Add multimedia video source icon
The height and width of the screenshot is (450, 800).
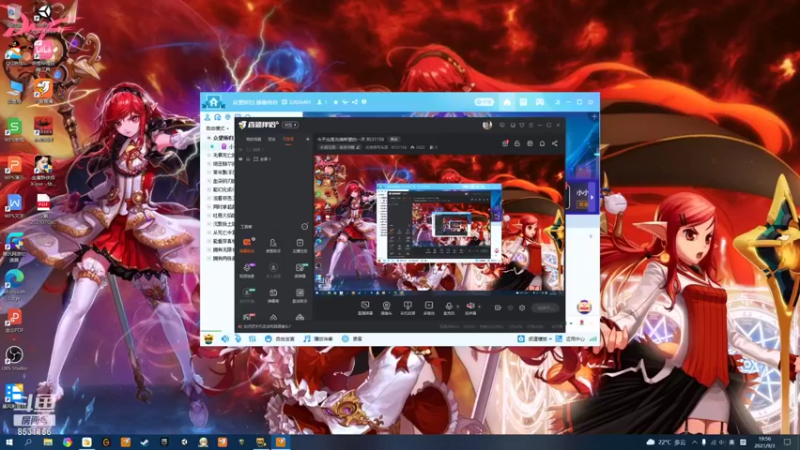429,308
